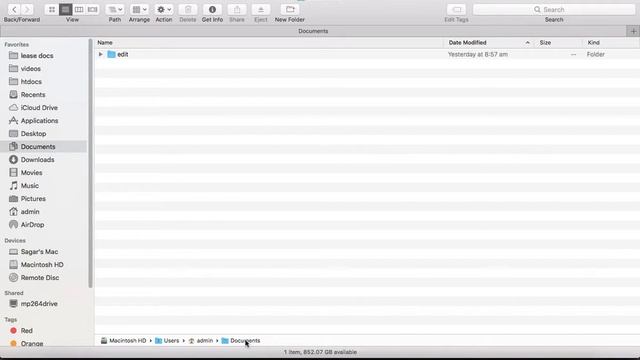Viewport: 640px width, 360px height.
Task: Click the Devices section heading
Action: [15, 241]
